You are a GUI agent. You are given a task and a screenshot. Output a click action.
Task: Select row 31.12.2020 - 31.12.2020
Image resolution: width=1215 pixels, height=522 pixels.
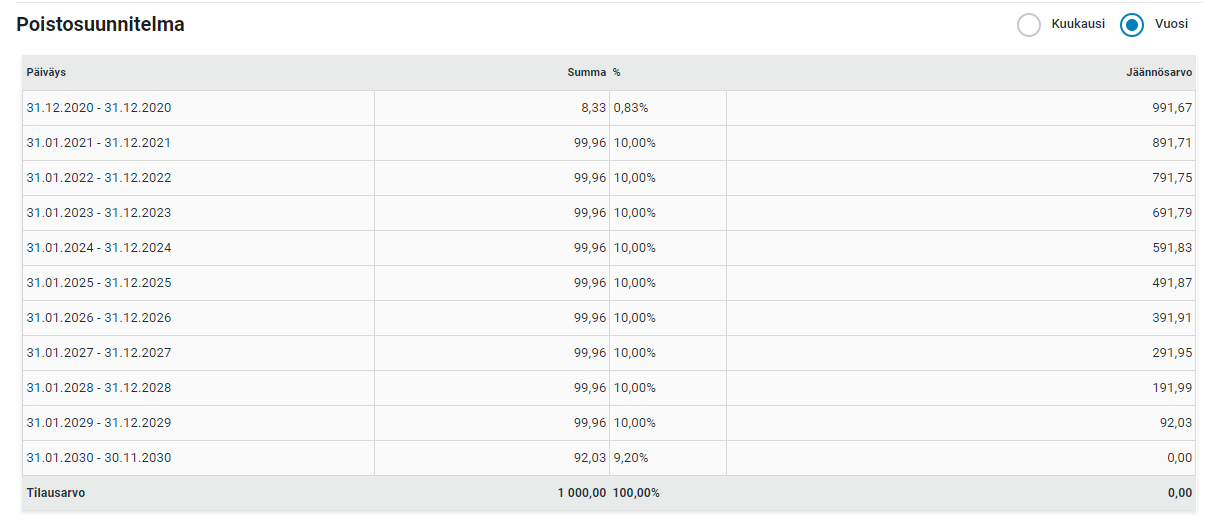[x=99, y=108]
